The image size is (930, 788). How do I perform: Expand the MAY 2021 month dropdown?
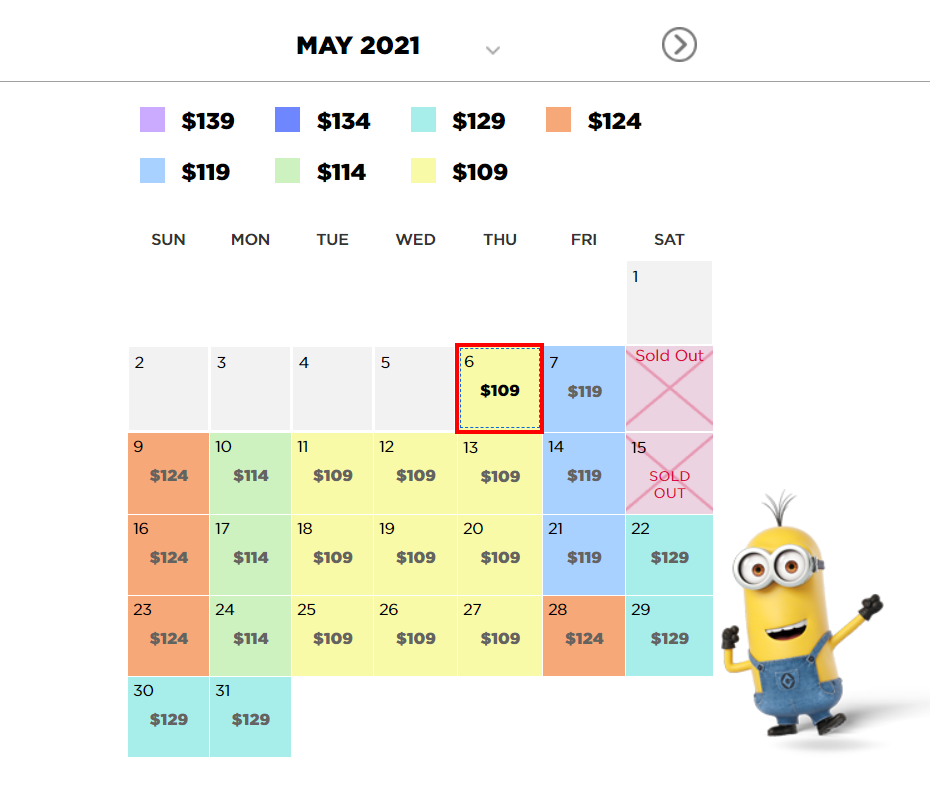pyautogui.click(x=492, y=49)
